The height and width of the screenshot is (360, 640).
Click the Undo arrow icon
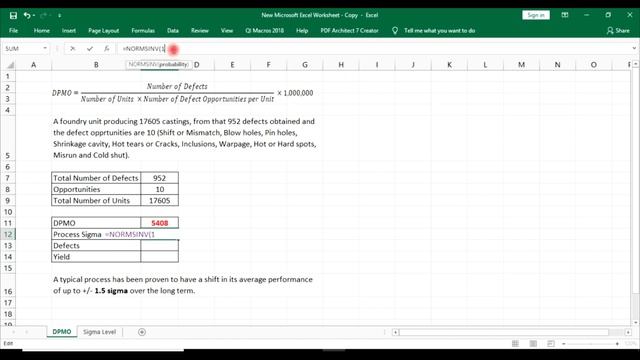[x=27, y=16]
